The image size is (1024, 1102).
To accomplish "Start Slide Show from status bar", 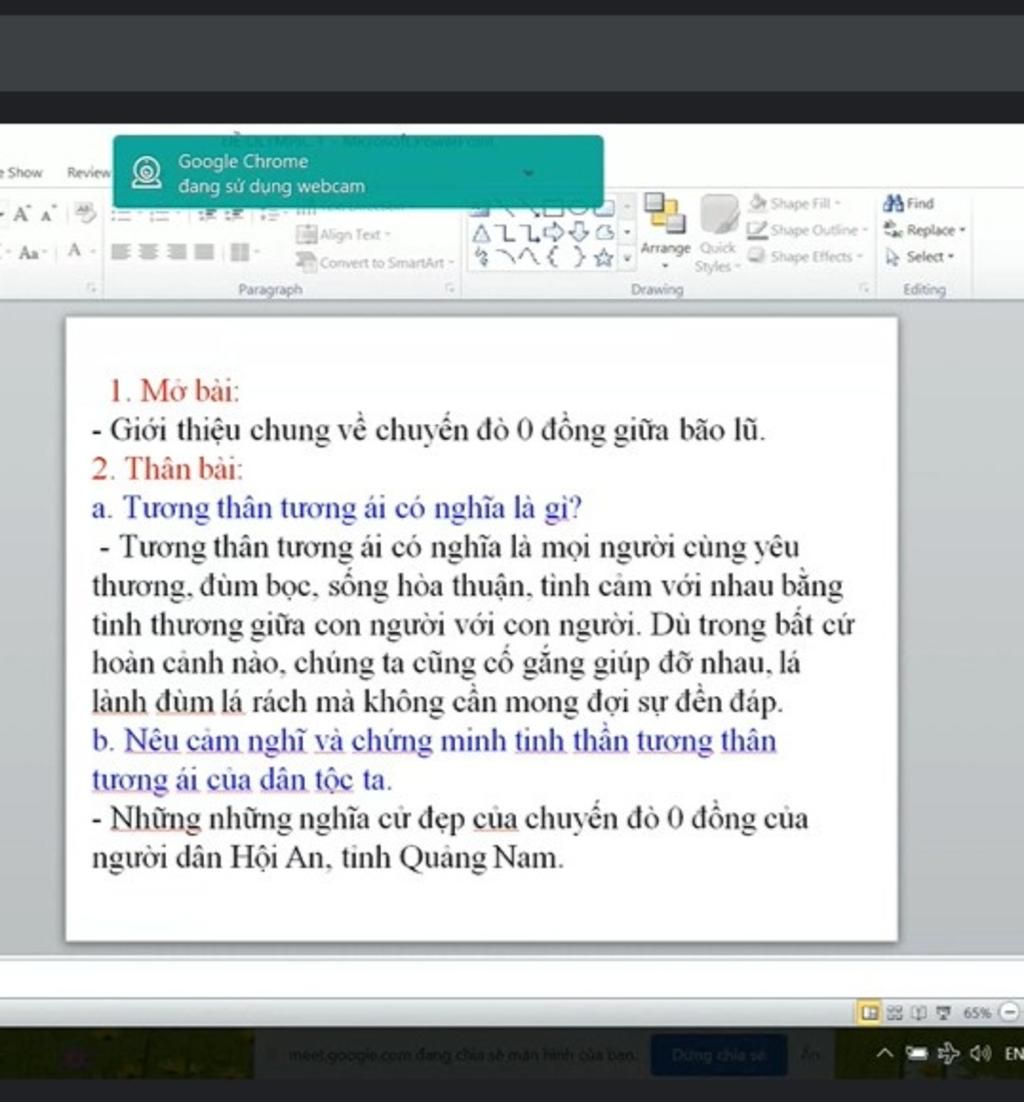I will pos(943,1013).
